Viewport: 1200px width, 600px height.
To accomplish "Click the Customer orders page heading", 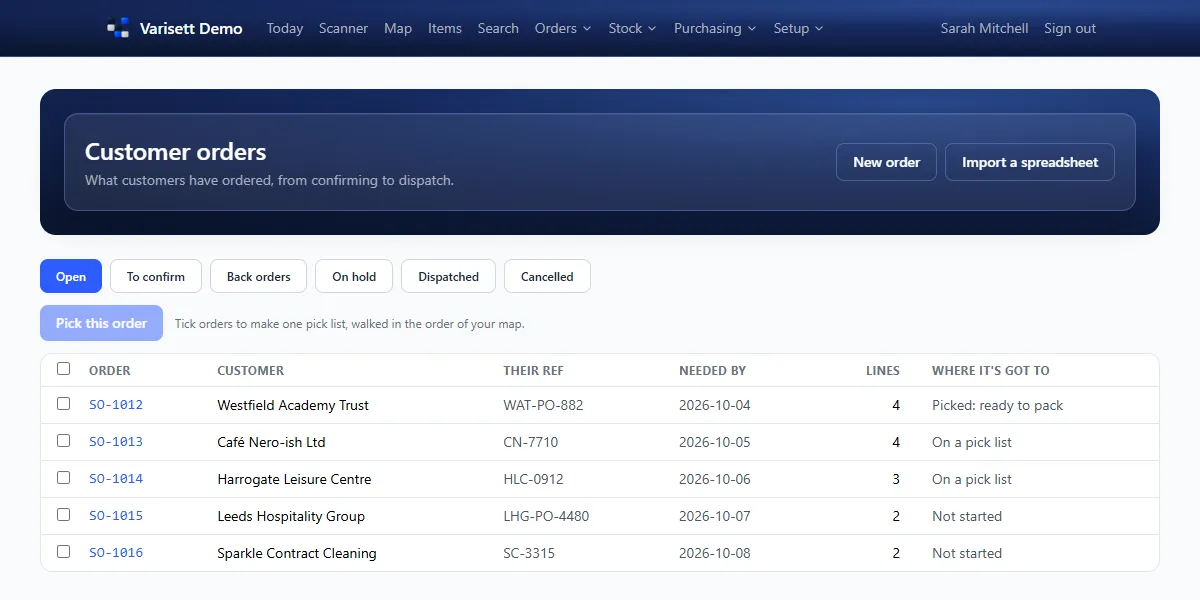I will pyautogui.click(x=176, y=152).
